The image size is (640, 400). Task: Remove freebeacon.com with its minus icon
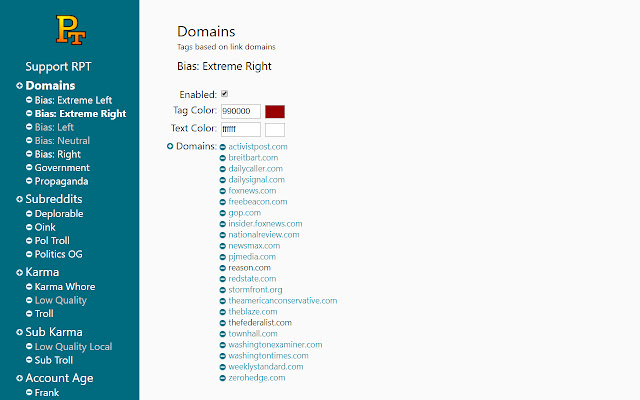223,202
